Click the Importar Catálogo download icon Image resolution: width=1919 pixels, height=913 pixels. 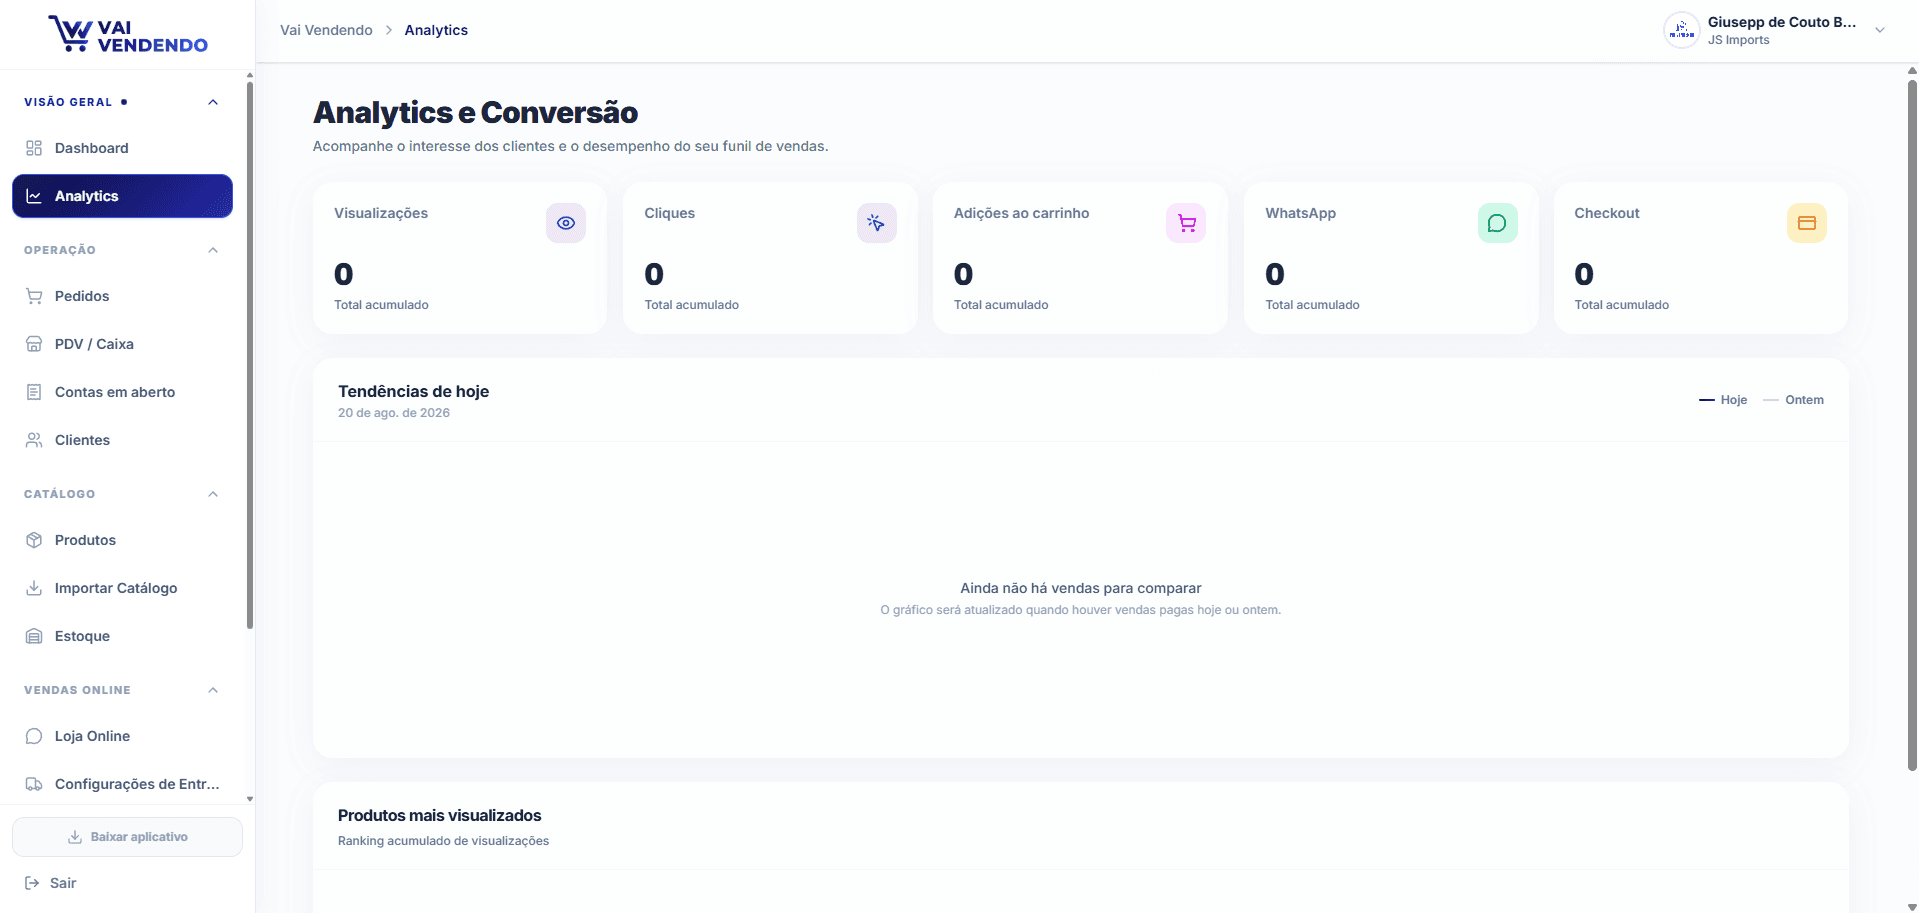tap(34, 588)
